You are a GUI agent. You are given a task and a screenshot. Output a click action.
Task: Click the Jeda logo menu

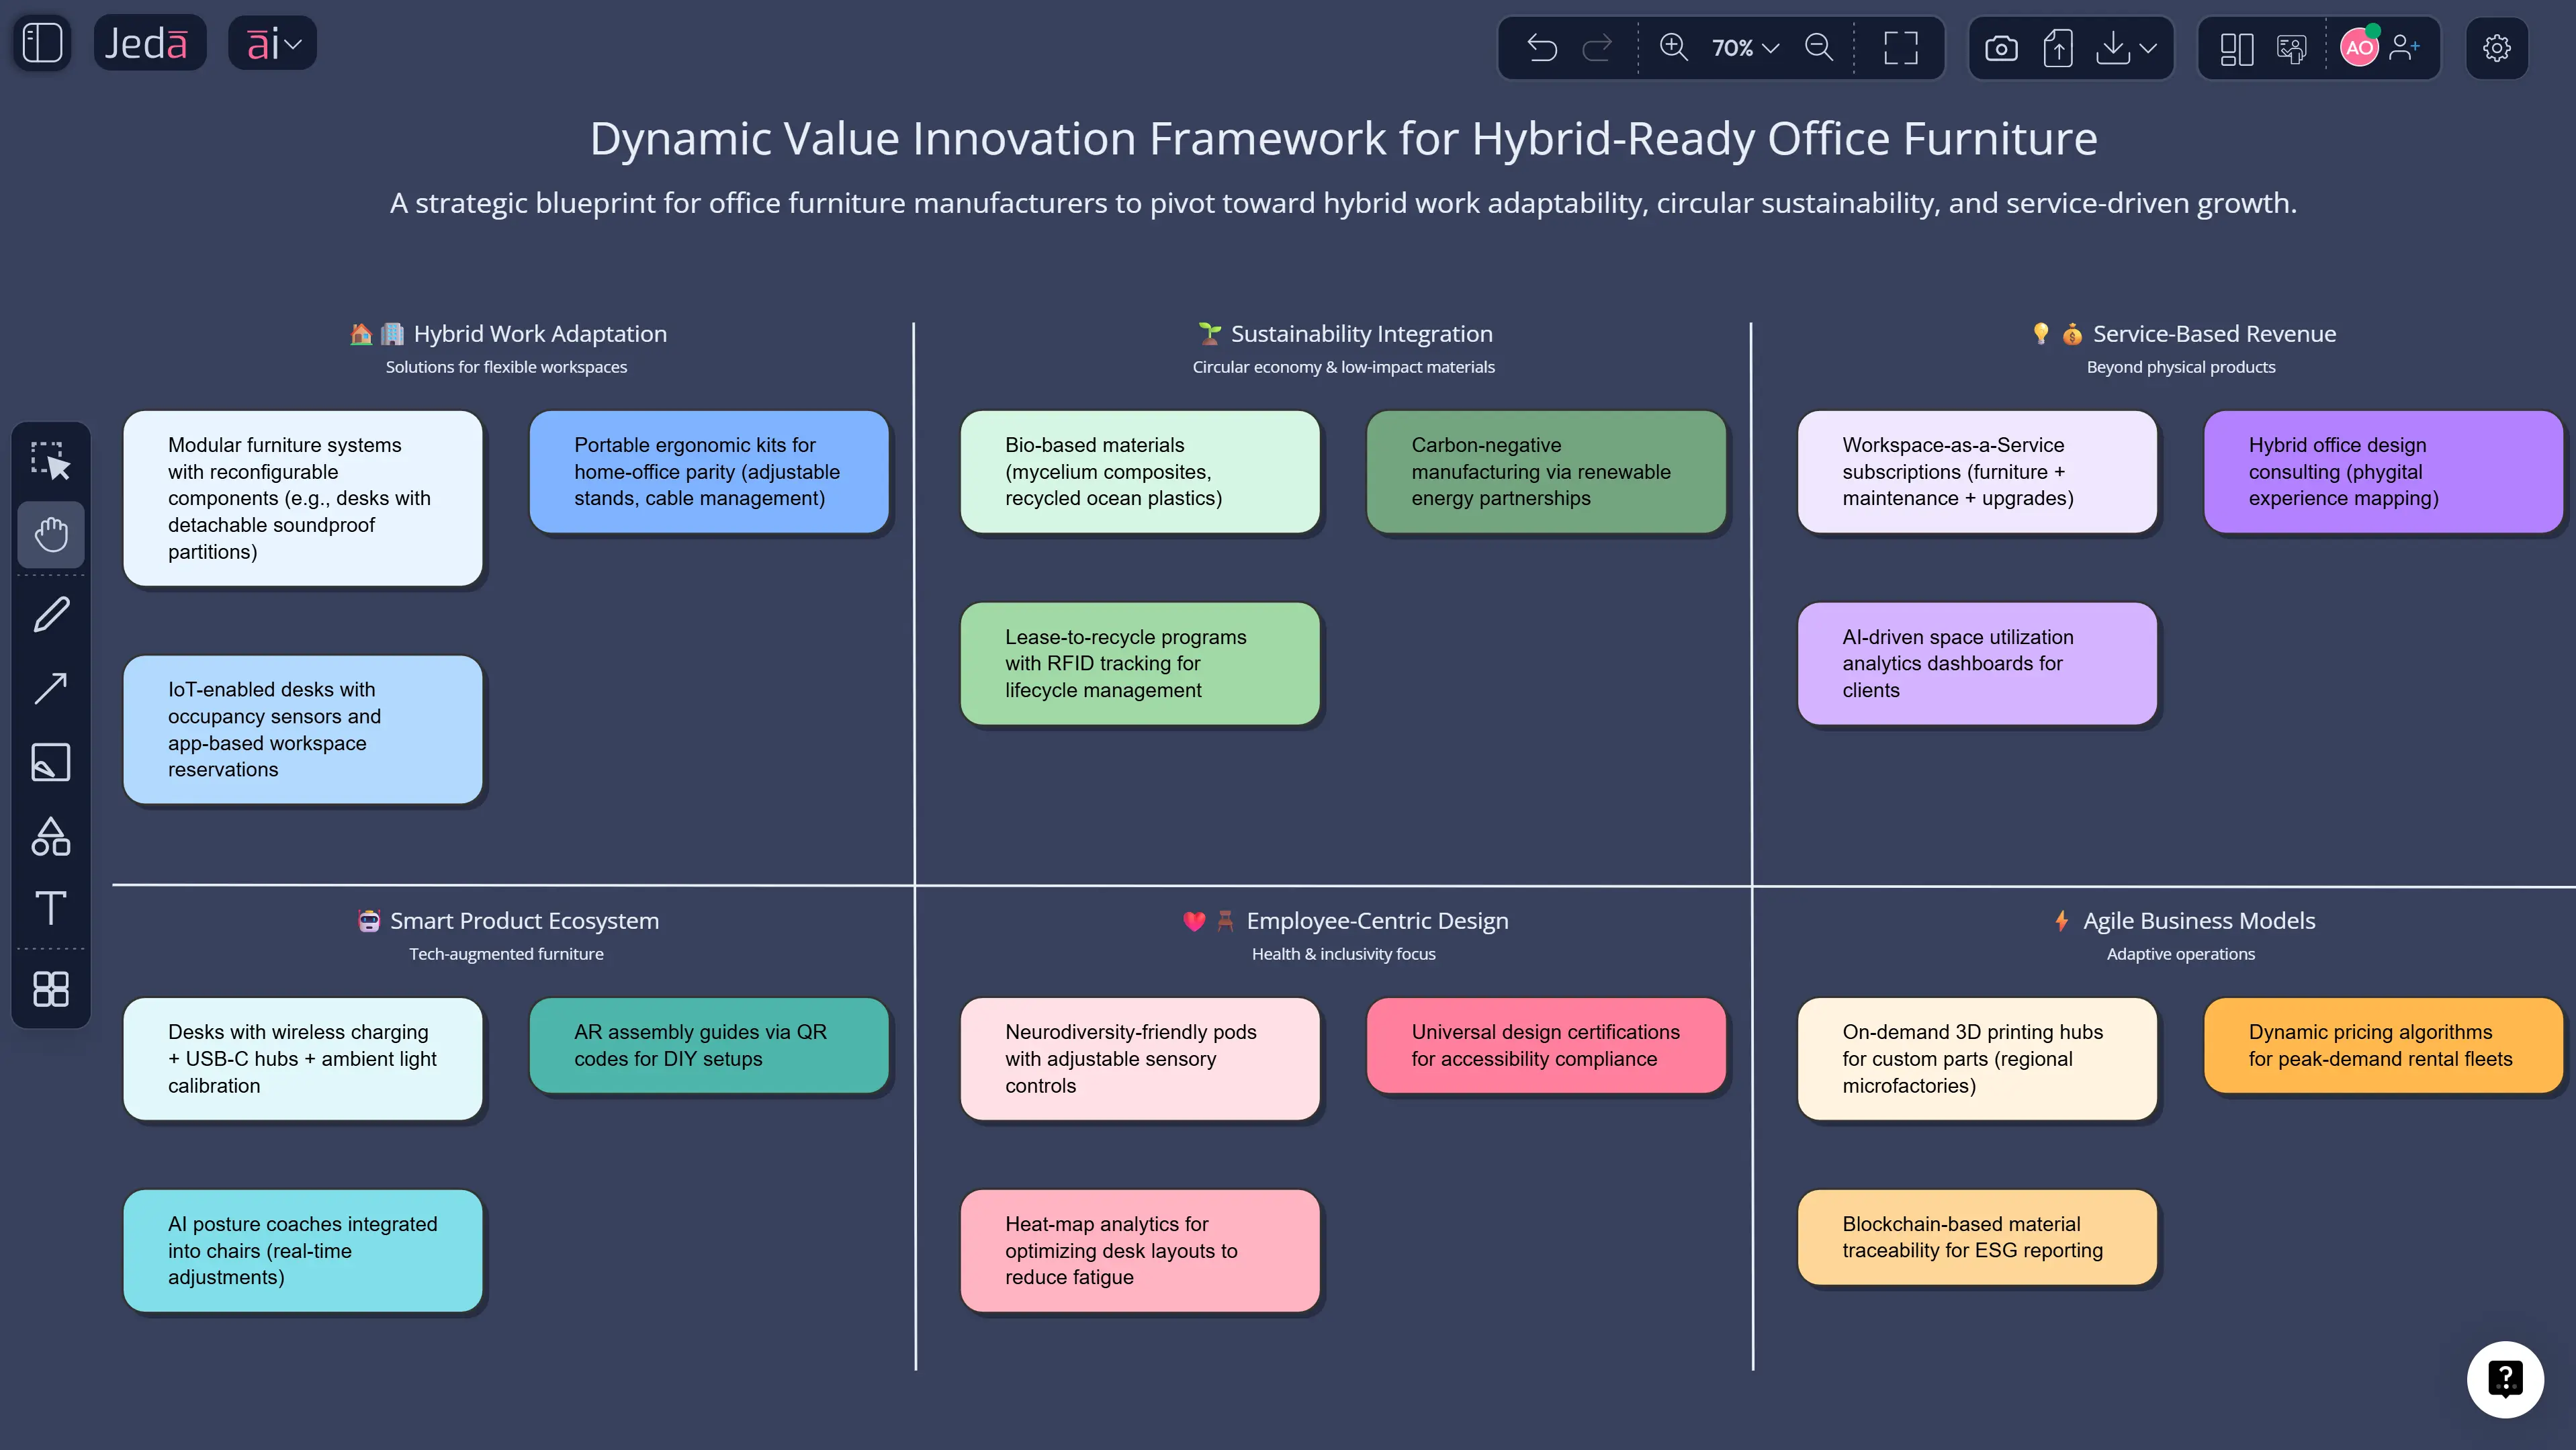(149, 42)
